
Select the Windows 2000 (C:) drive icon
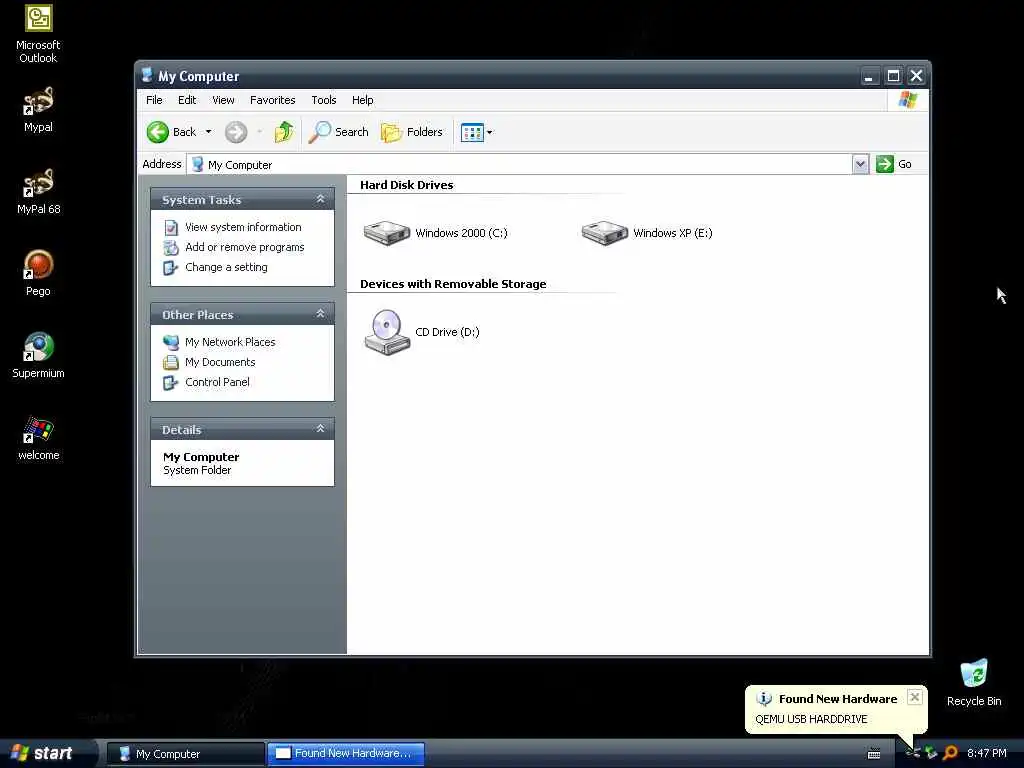point(387,232)
